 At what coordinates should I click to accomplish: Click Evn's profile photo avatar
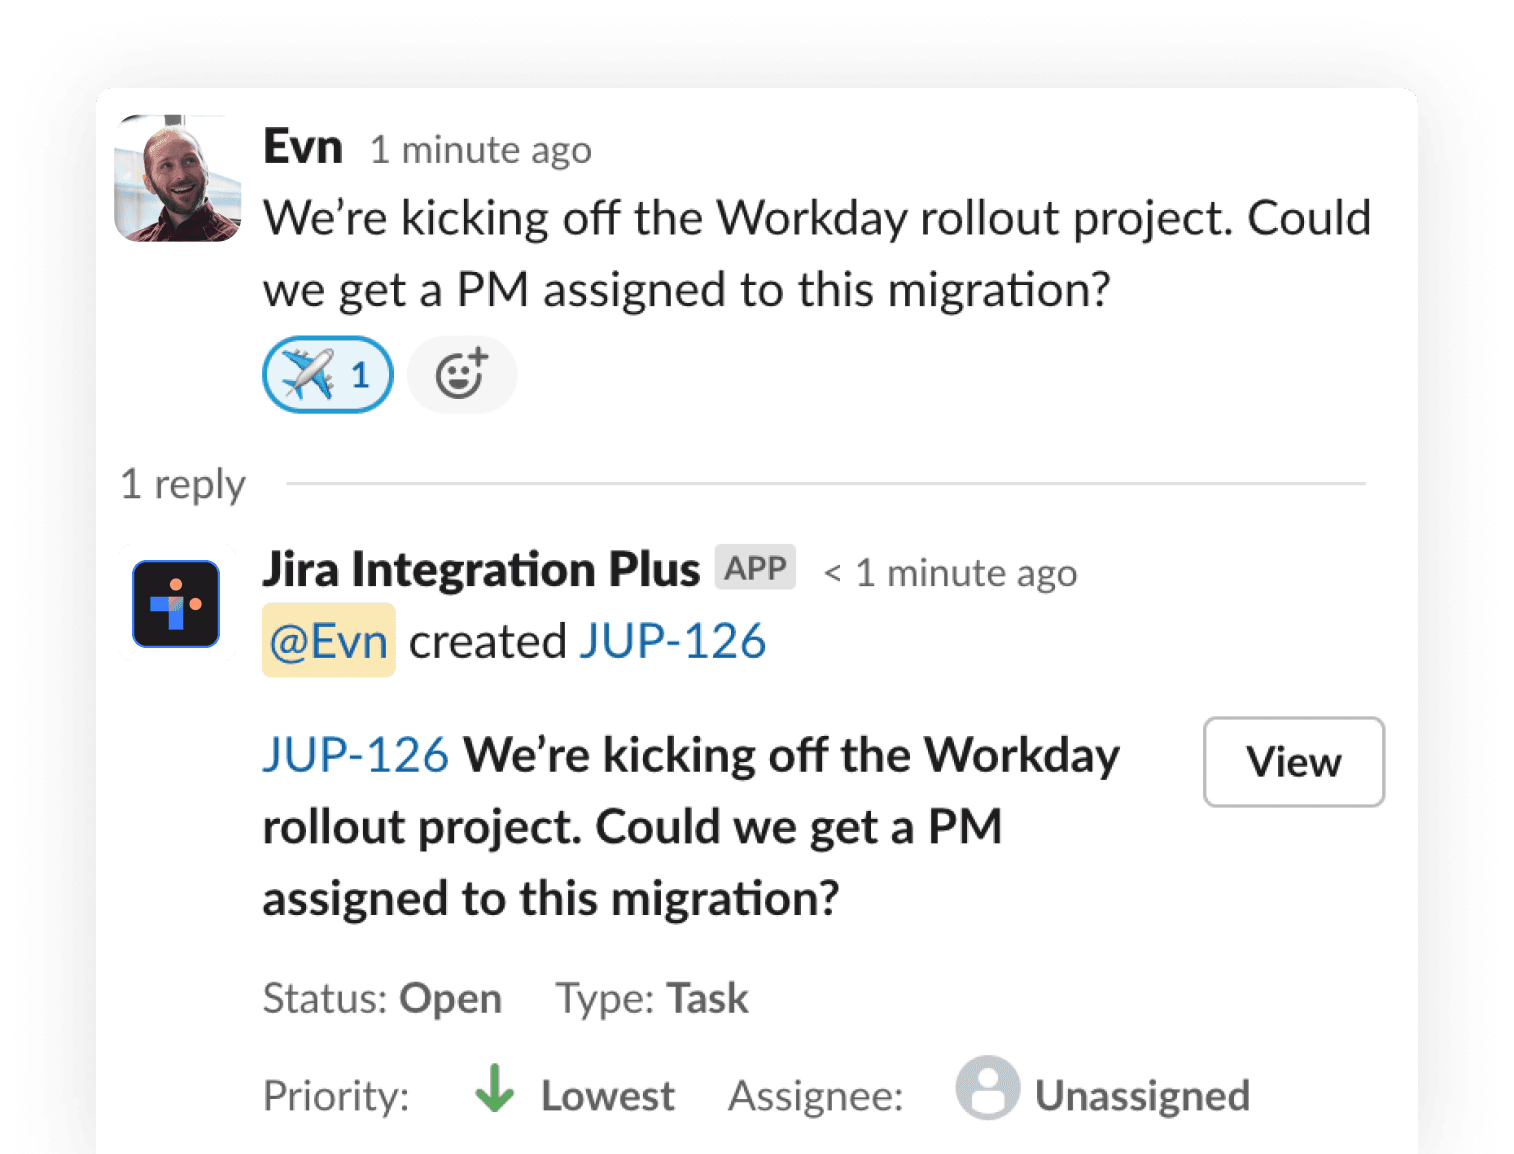click(x=178, y=178)
